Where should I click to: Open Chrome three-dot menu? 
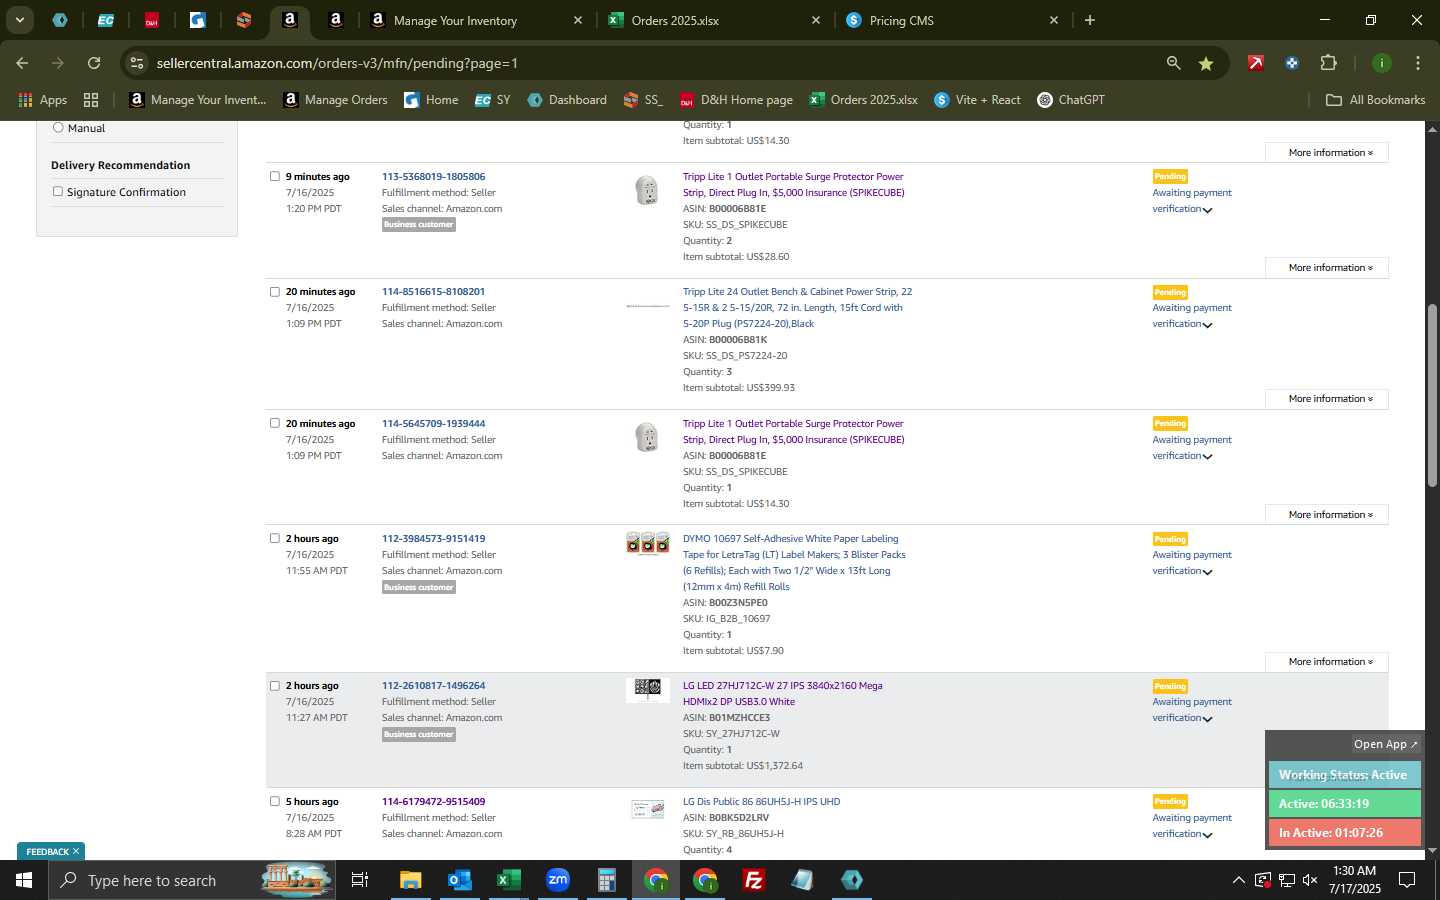point(1417,63)
